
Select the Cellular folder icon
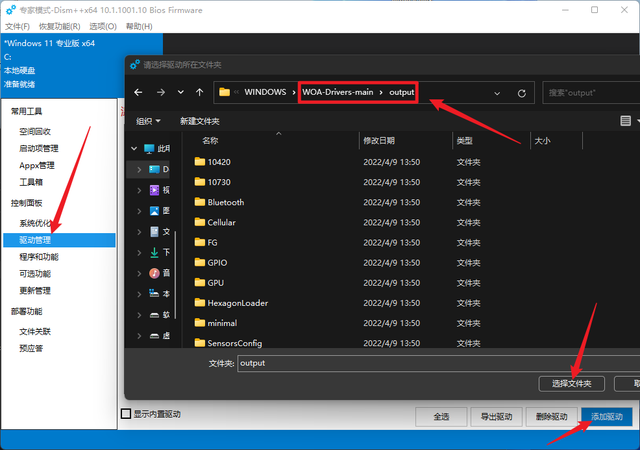click(200, 222)
